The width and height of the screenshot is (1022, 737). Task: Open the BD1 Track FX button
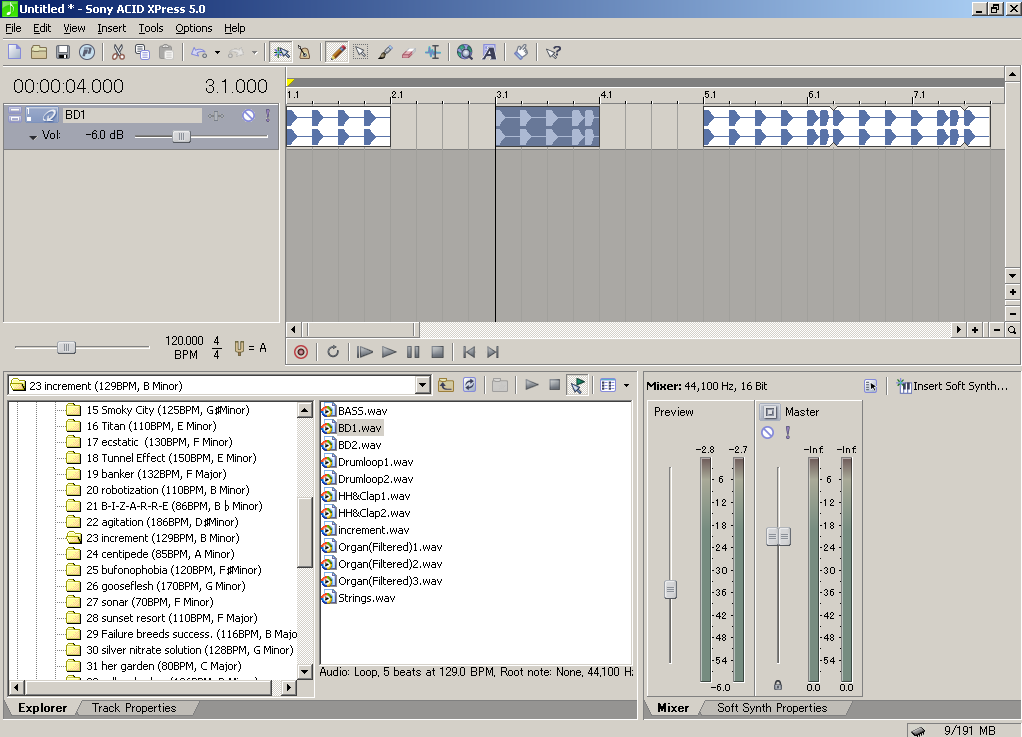[216, 116]
